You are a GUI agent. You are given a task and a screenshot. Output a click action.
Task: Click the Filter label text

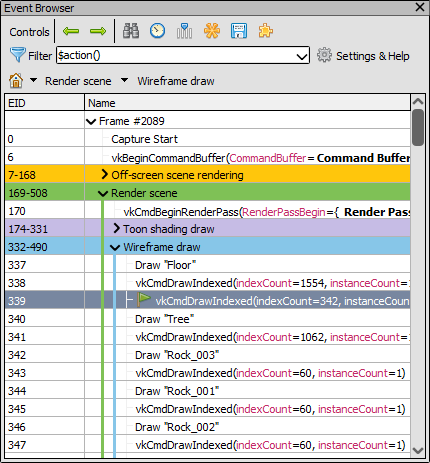40,56
